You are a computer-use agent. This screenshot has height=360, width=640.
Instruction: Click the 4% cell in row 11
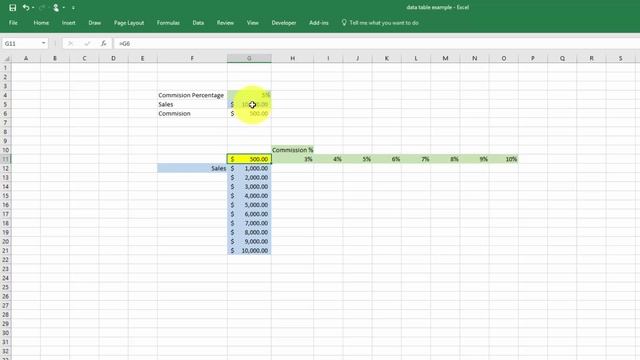pos(329,159)
